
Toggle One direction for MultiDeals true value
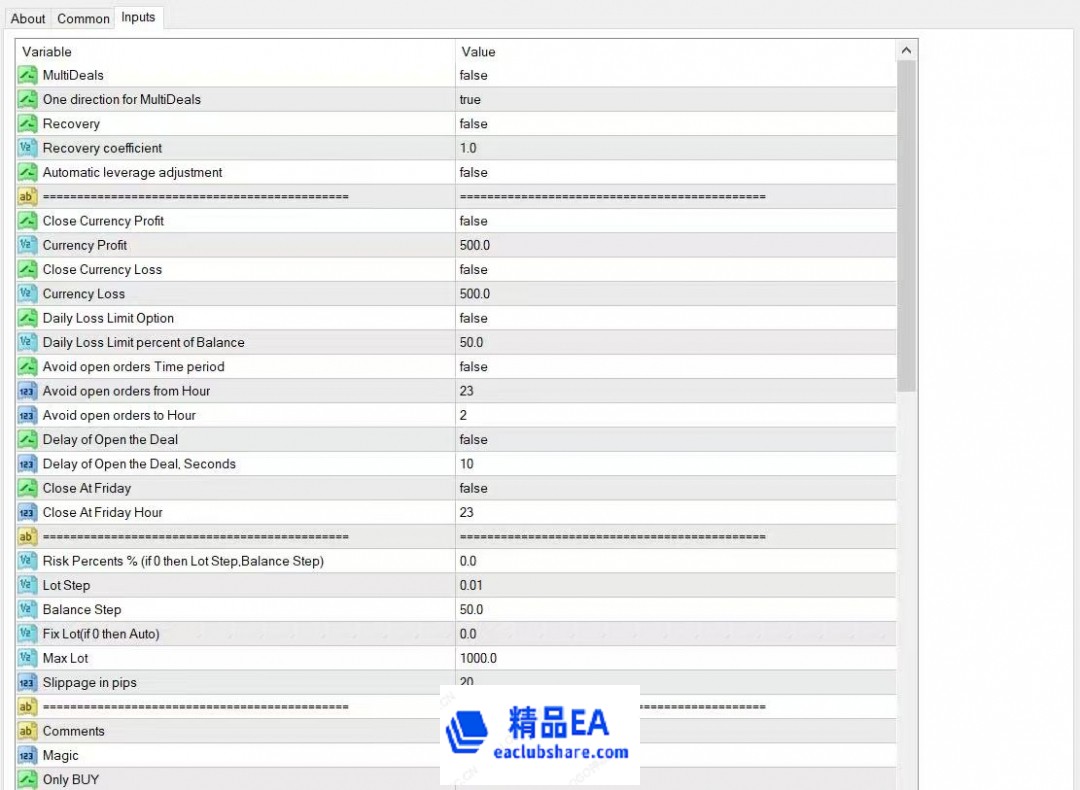coord(470,100)
